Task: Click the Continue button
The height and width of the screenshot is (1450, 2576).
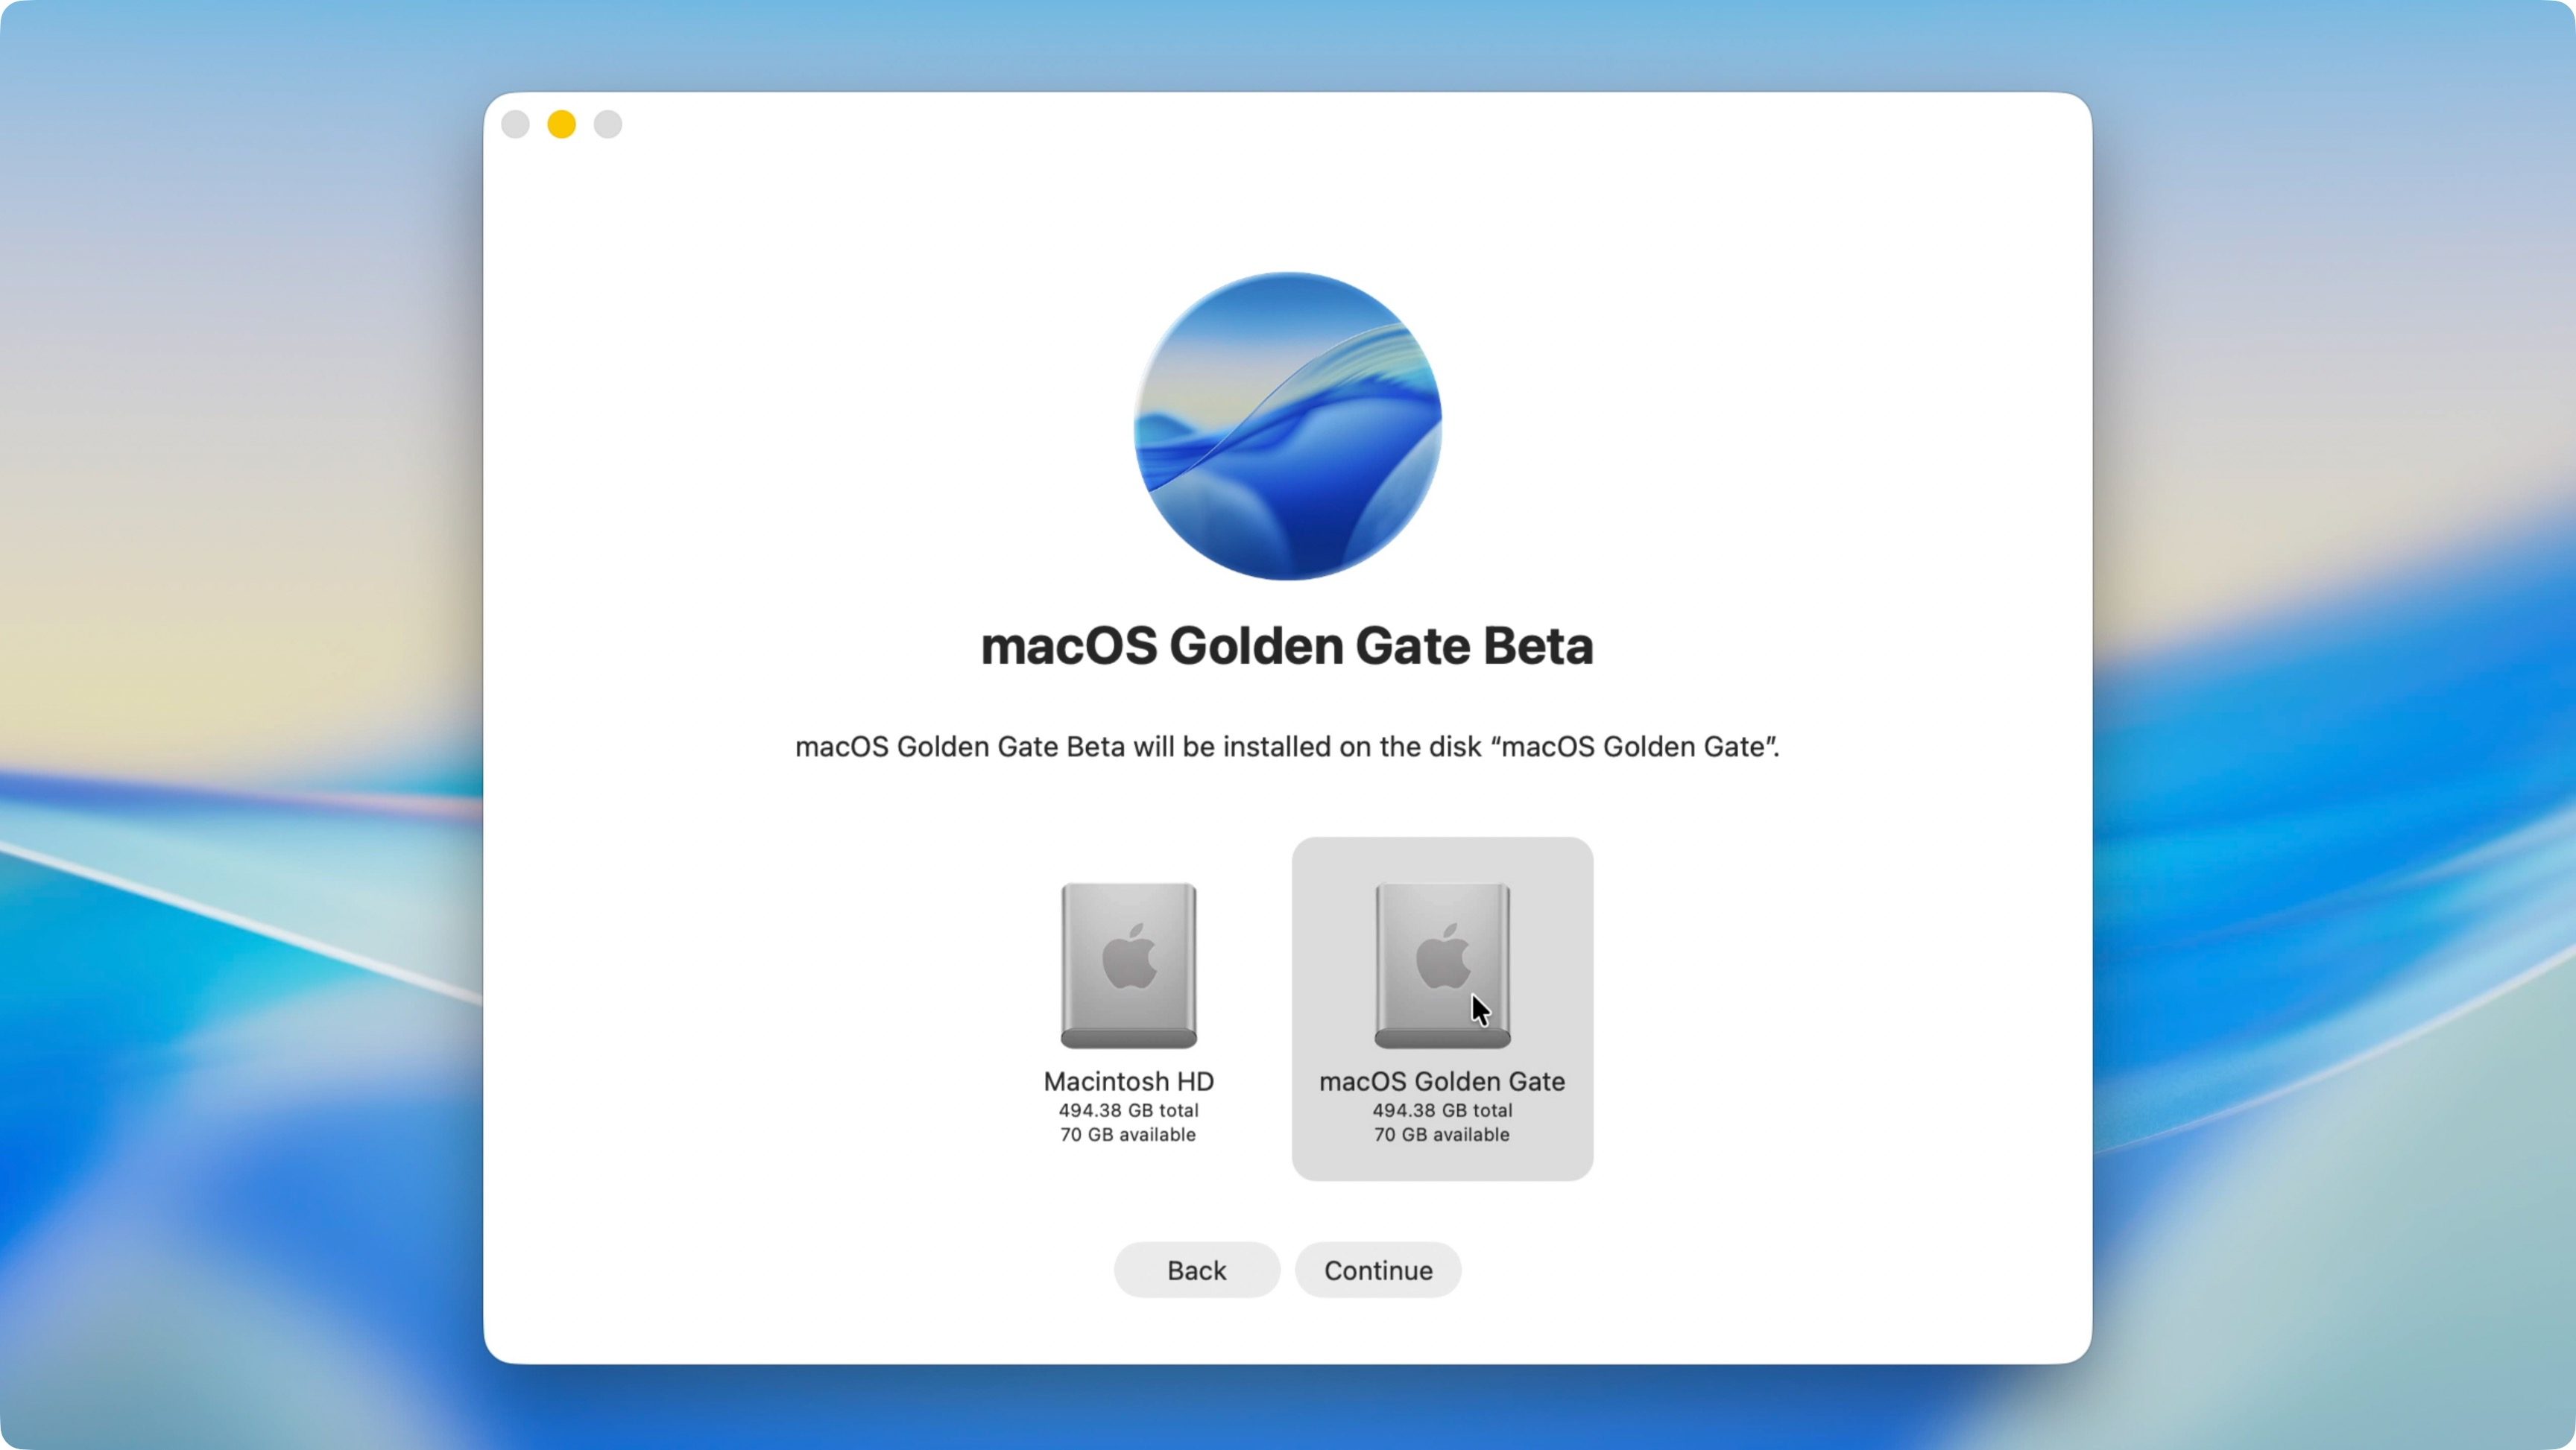Action: [x=1378, y=1270]
